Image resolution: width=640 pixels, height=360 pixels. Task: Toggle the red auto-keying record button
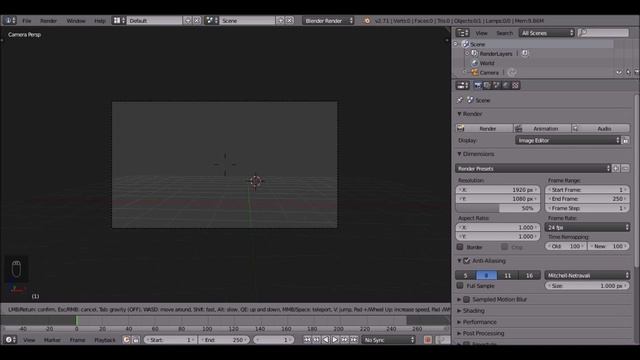point(427,340)
